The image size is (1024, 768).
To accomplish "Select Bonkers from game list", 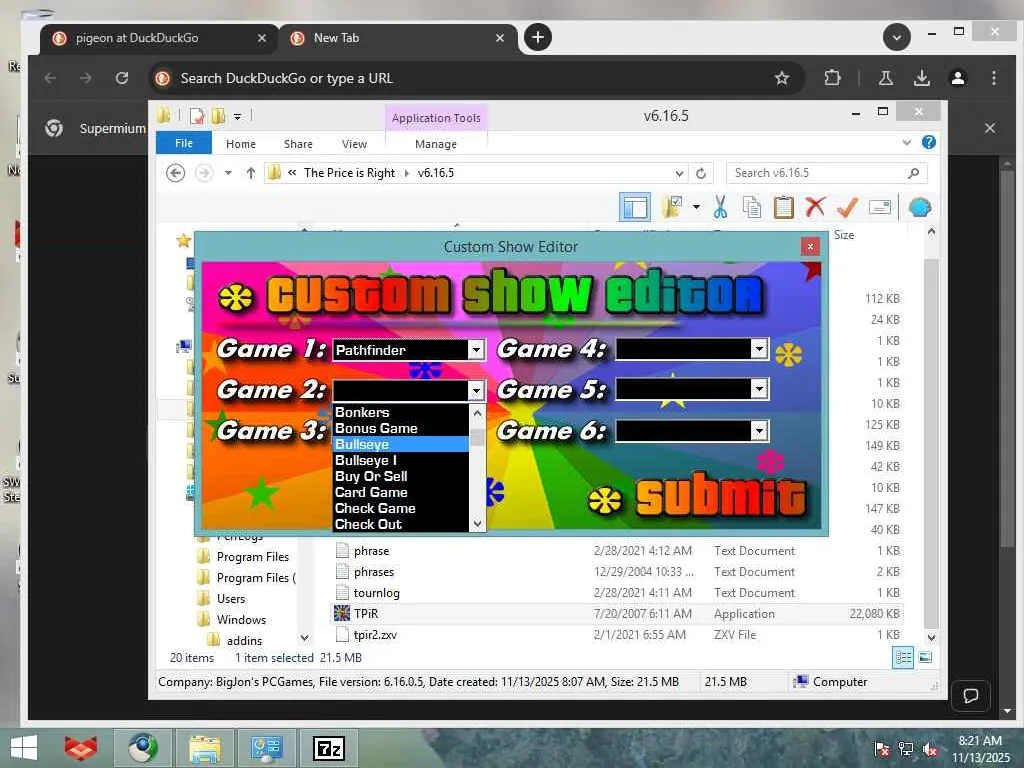I will click(401, 412).
